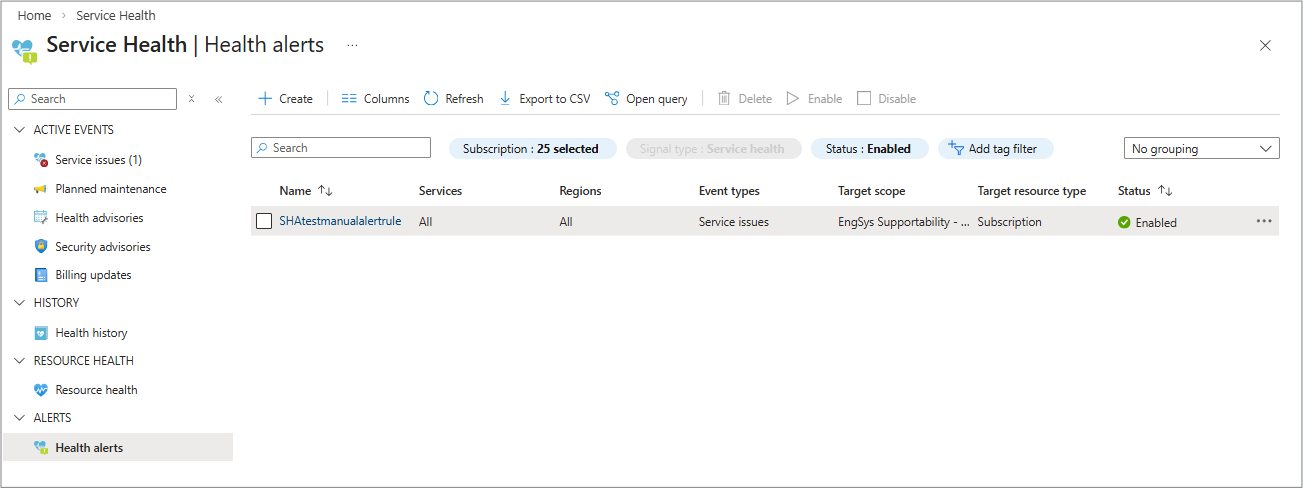
Task: Click the Security advisories shield icon
Action: point(41,246)
